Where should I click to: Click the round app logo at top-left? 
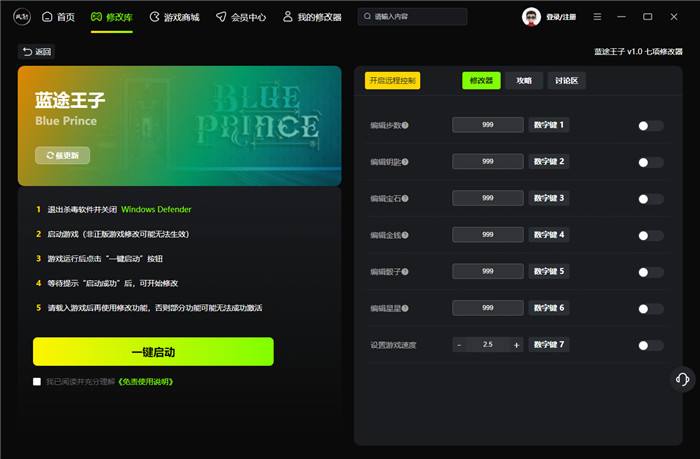tap(22, 17)
